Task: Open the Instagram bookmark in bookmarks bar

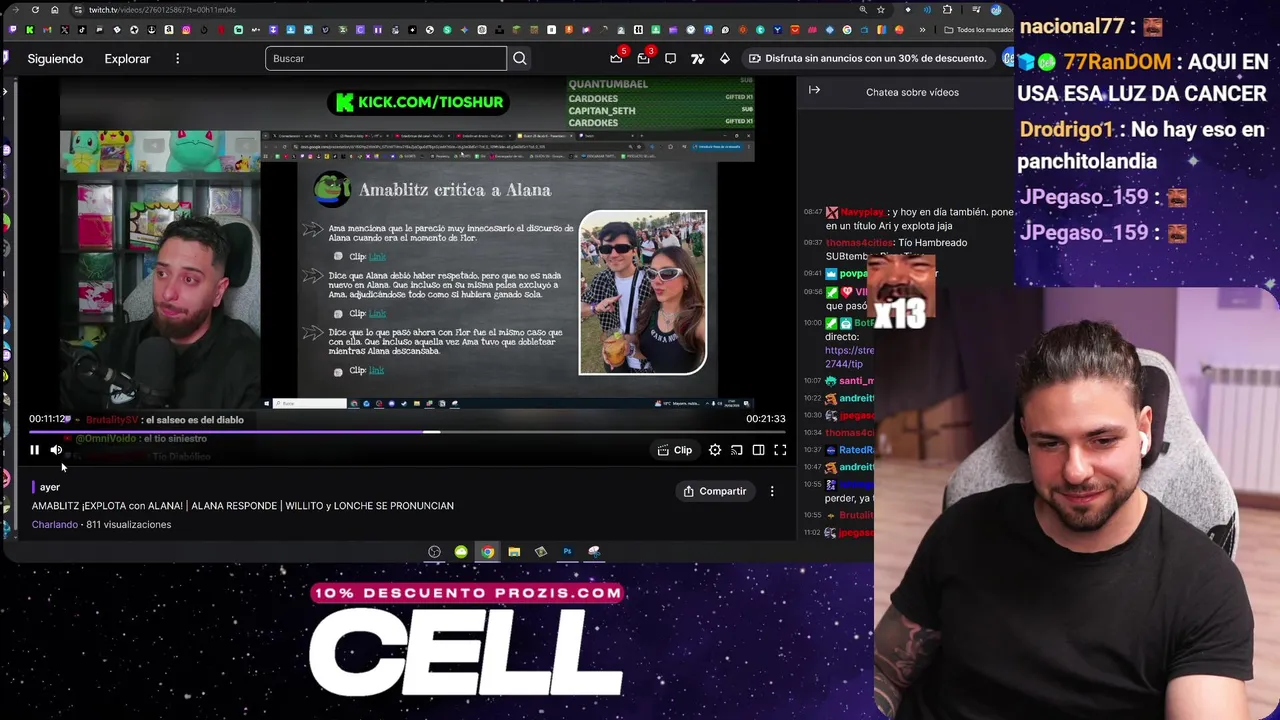Action: 186,30
